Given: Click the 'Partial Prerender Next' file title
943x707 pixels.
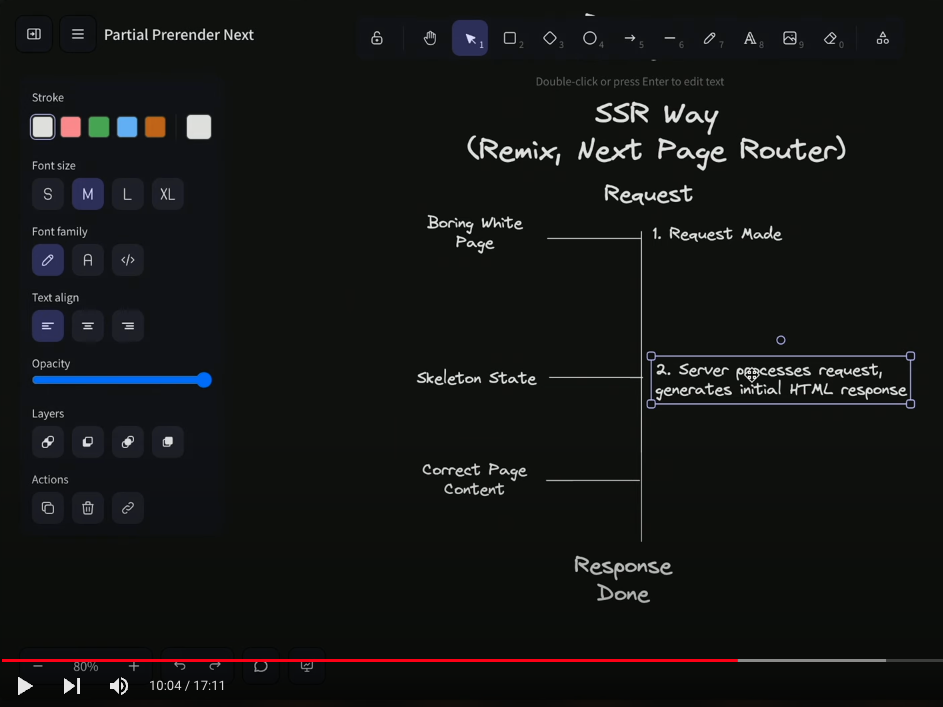Looking at the screenshot, I should (179, 35).
